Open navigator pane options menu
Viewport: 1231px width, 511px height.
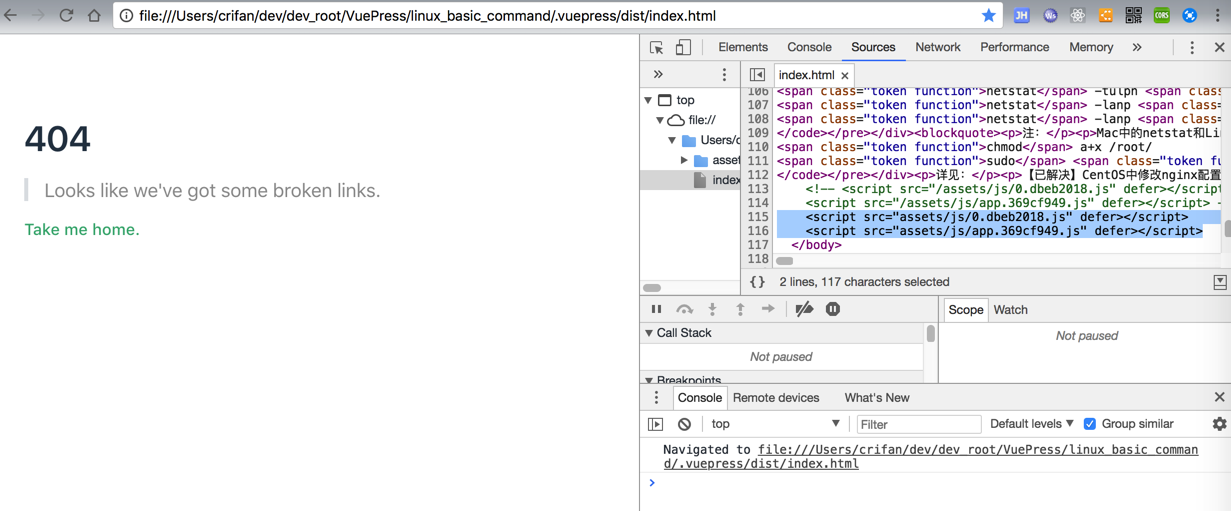(x=725, y=74)
